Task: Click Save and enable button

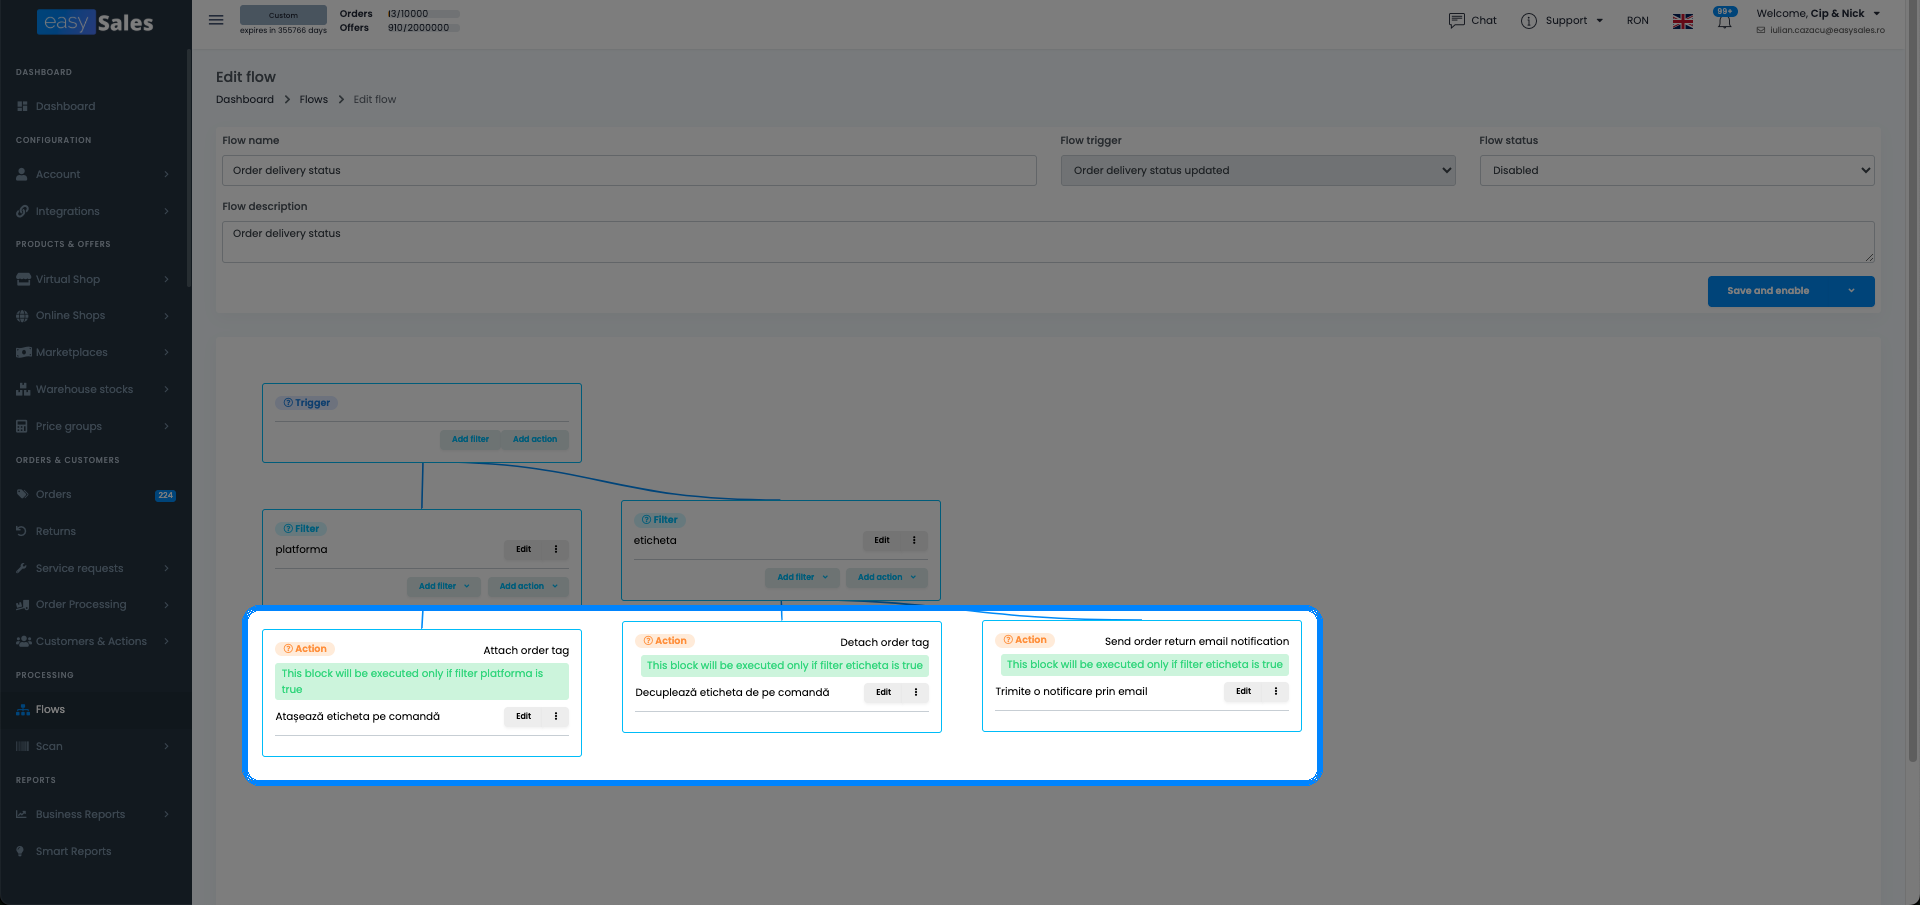Action: coord(1768,291)
